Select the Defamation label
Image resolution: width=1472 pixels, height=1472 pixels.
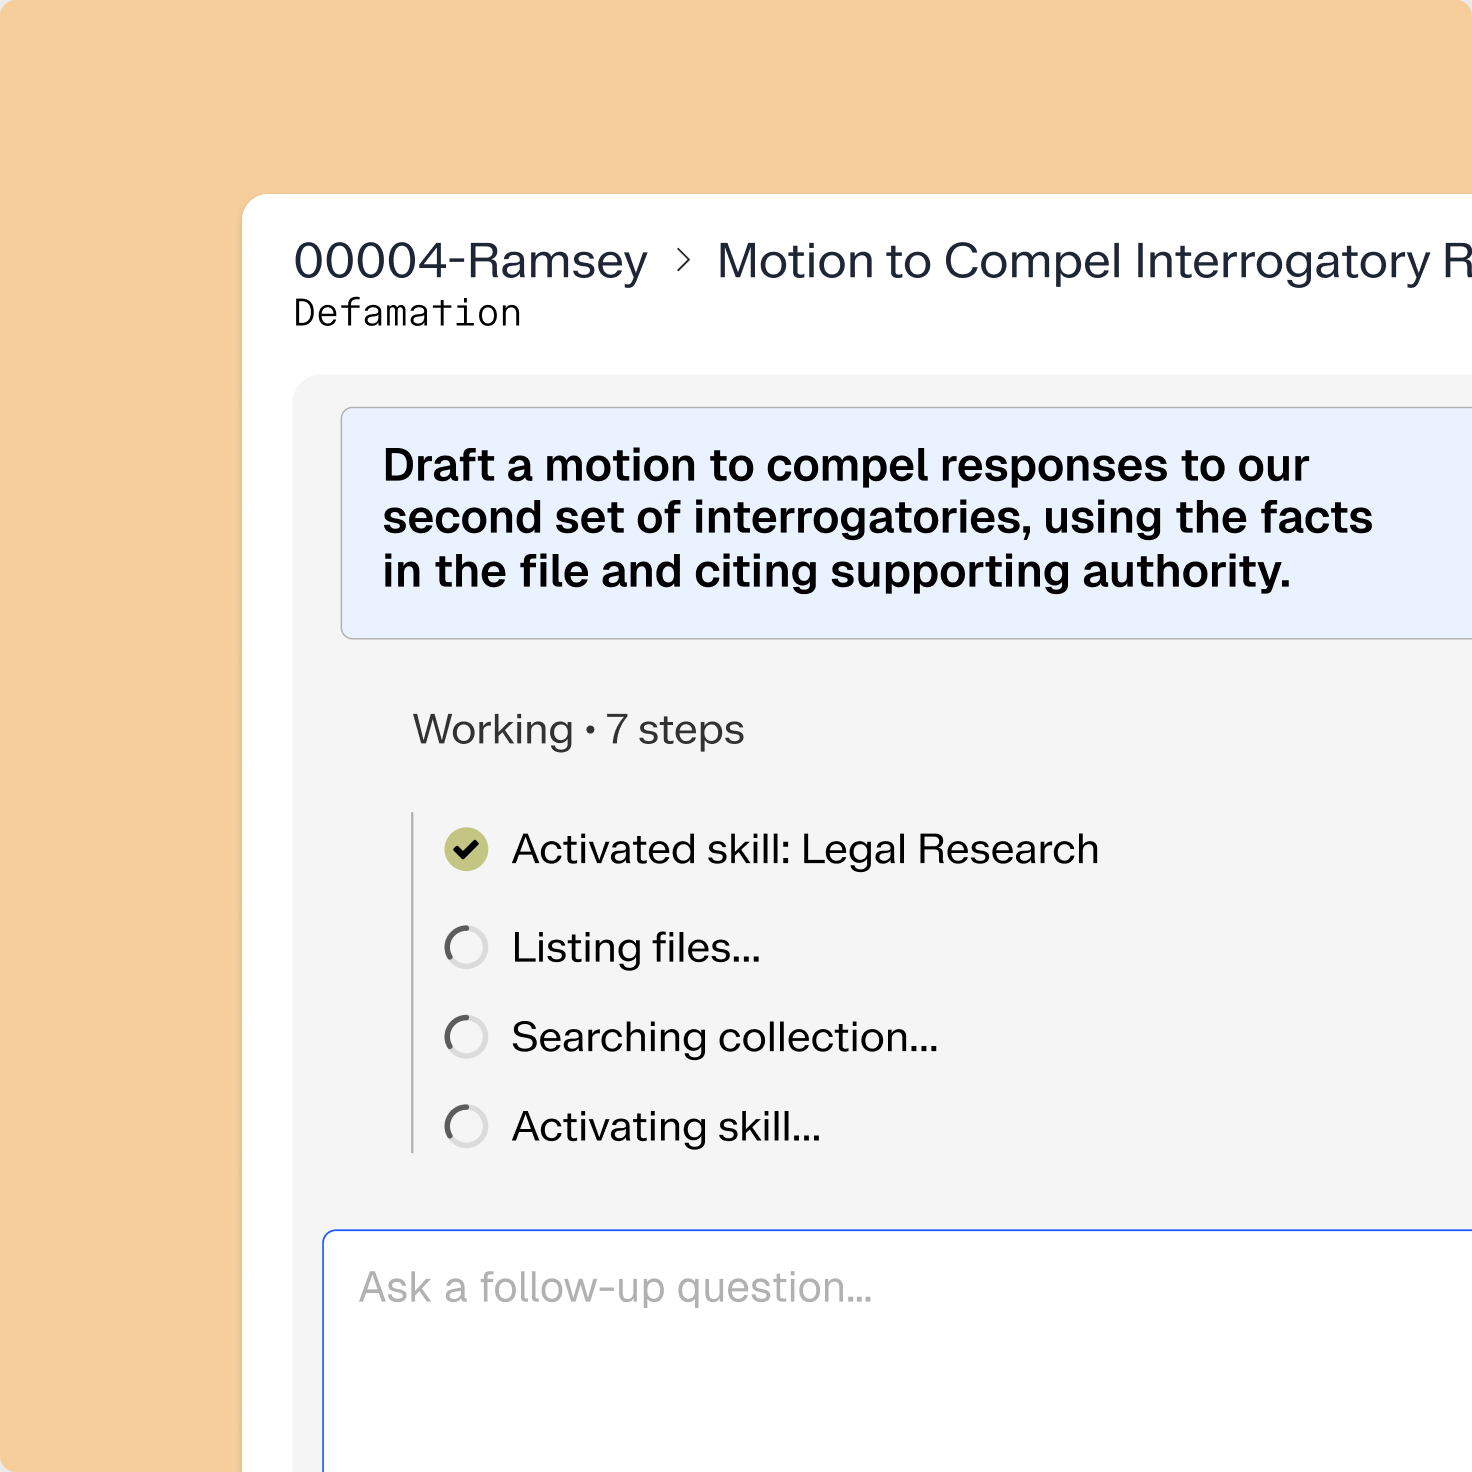(407, 313)
